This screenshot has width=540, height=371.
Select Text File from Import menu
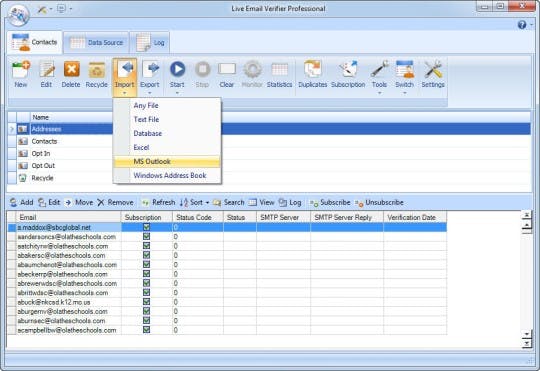click(167, 120)
